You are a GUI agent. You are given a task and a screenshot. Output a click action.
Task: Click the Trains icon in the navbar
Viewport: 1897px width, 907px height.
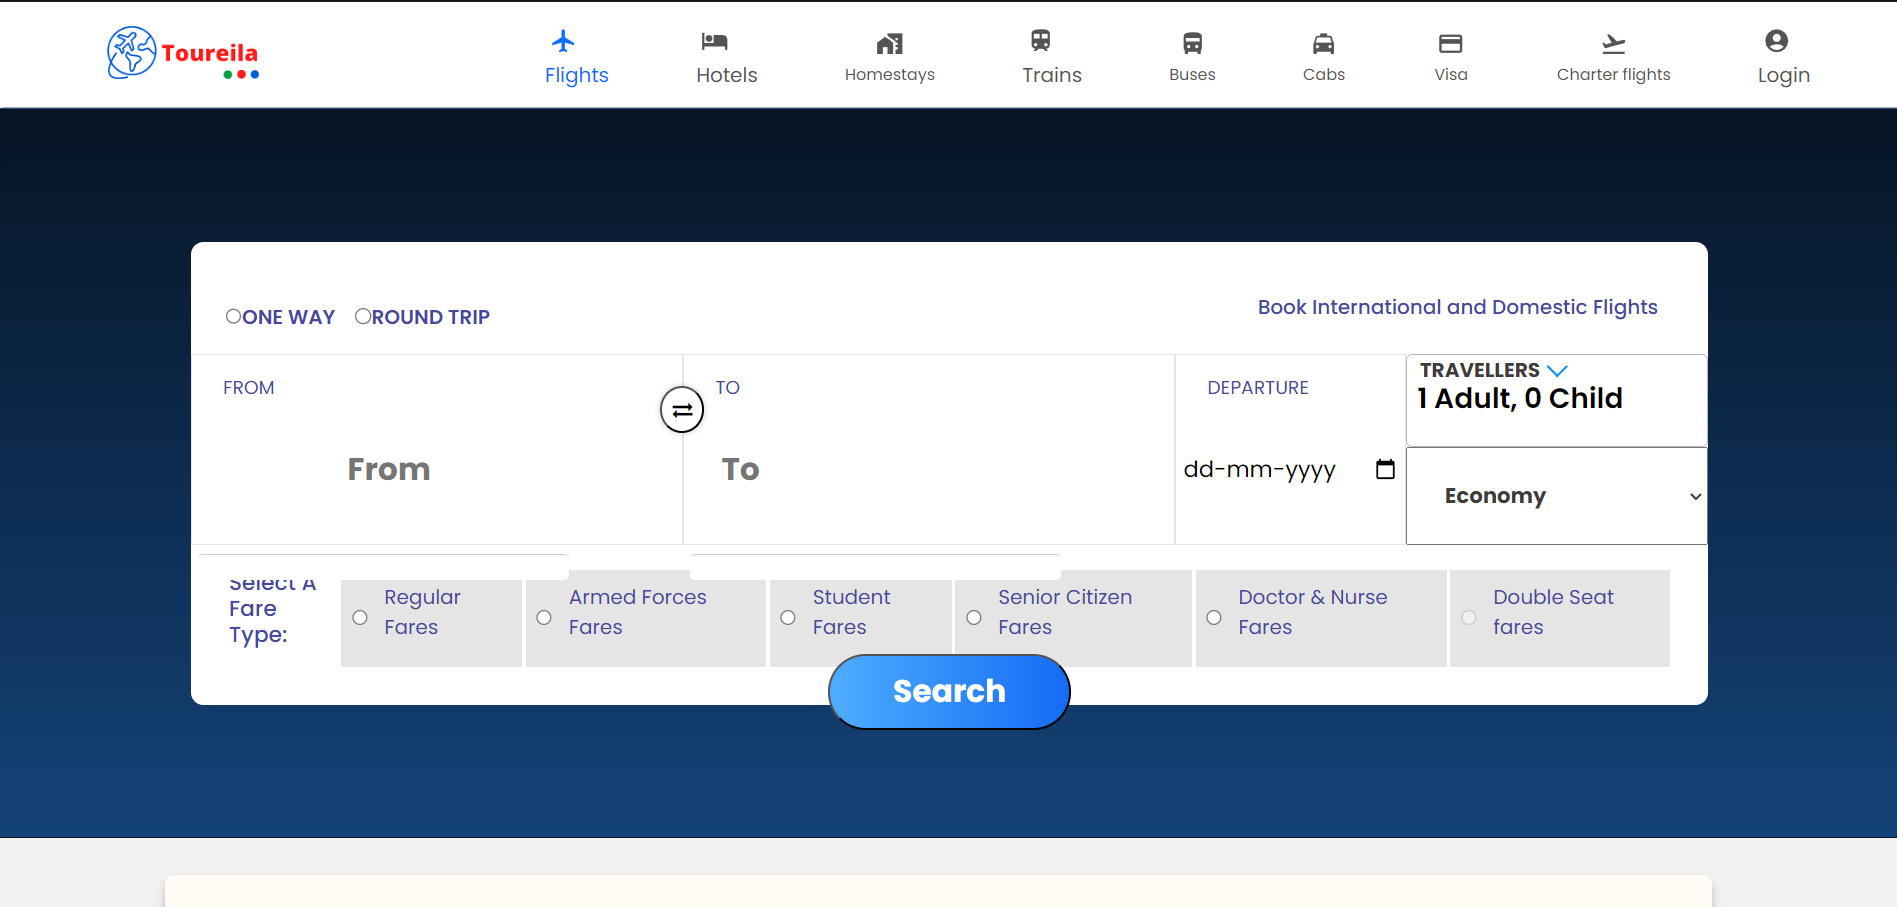pyautogui.click(x=1041, y=41)
